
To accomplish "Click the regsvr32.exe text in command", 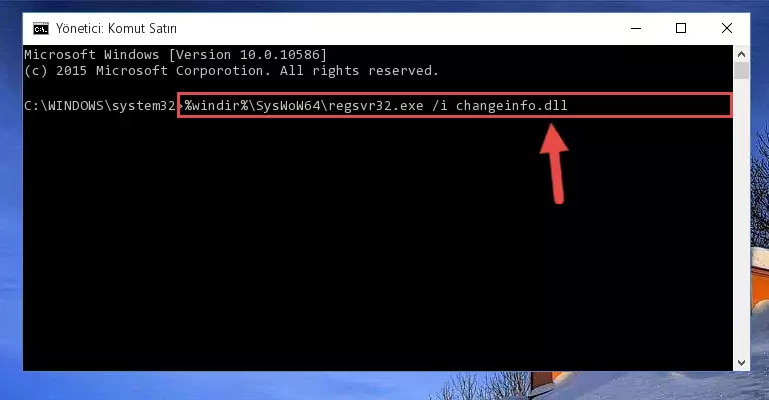I will coord(376,105).
